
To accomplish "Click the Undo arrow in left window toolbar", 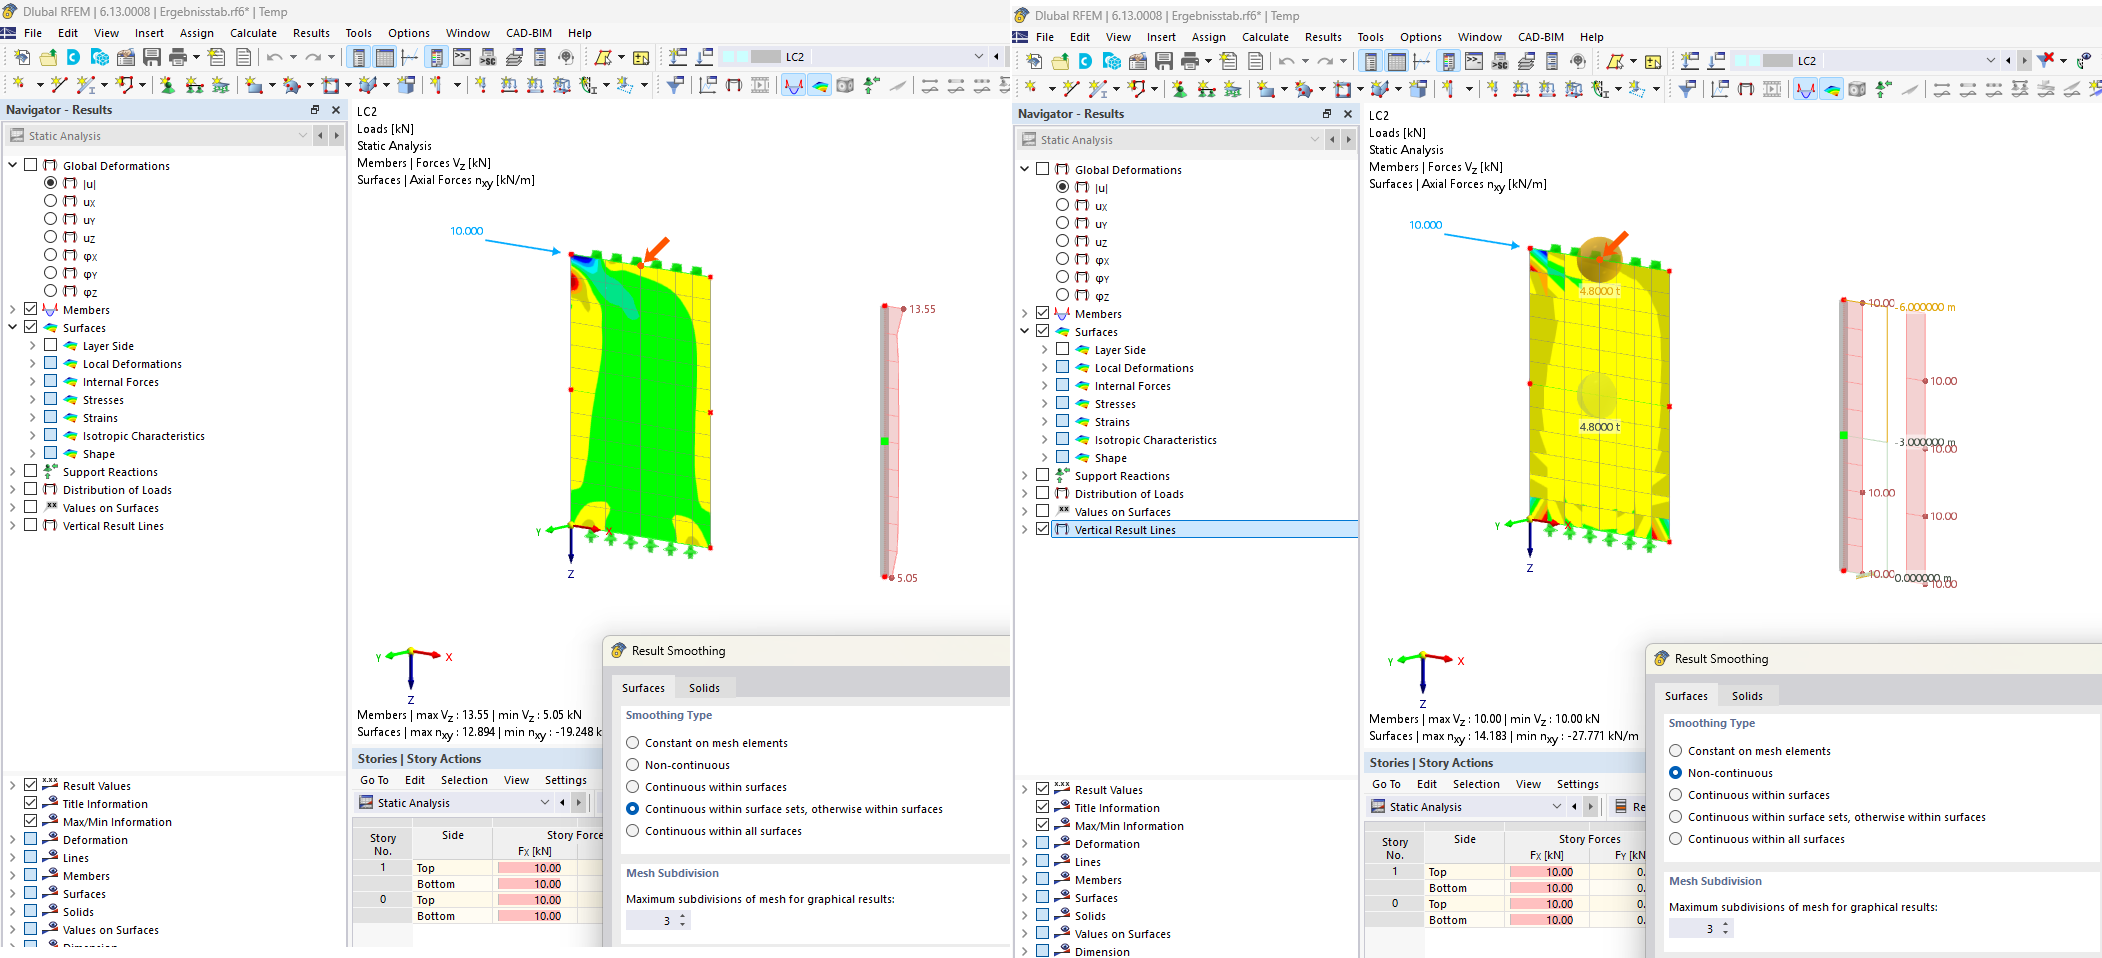I will tap(274, 57).
